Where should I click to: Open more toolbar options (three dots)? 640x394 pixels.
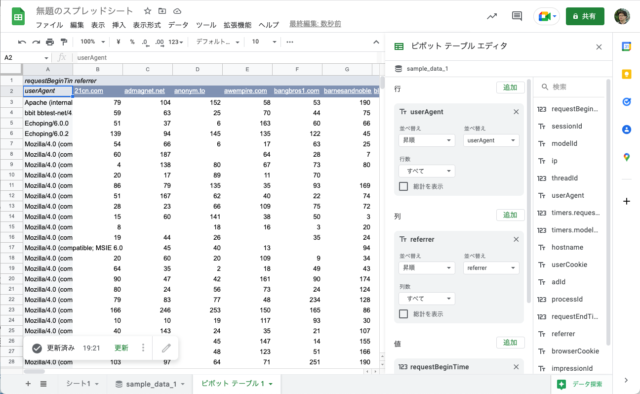click(x=290, y=42)
